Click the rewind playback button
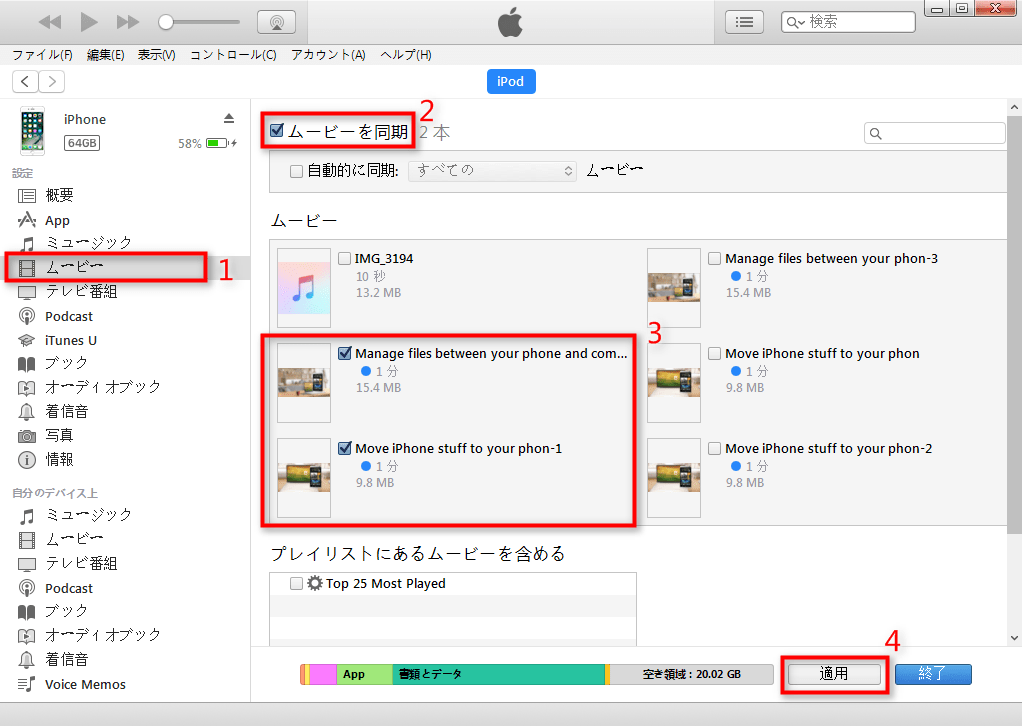 tap(50, 22)
